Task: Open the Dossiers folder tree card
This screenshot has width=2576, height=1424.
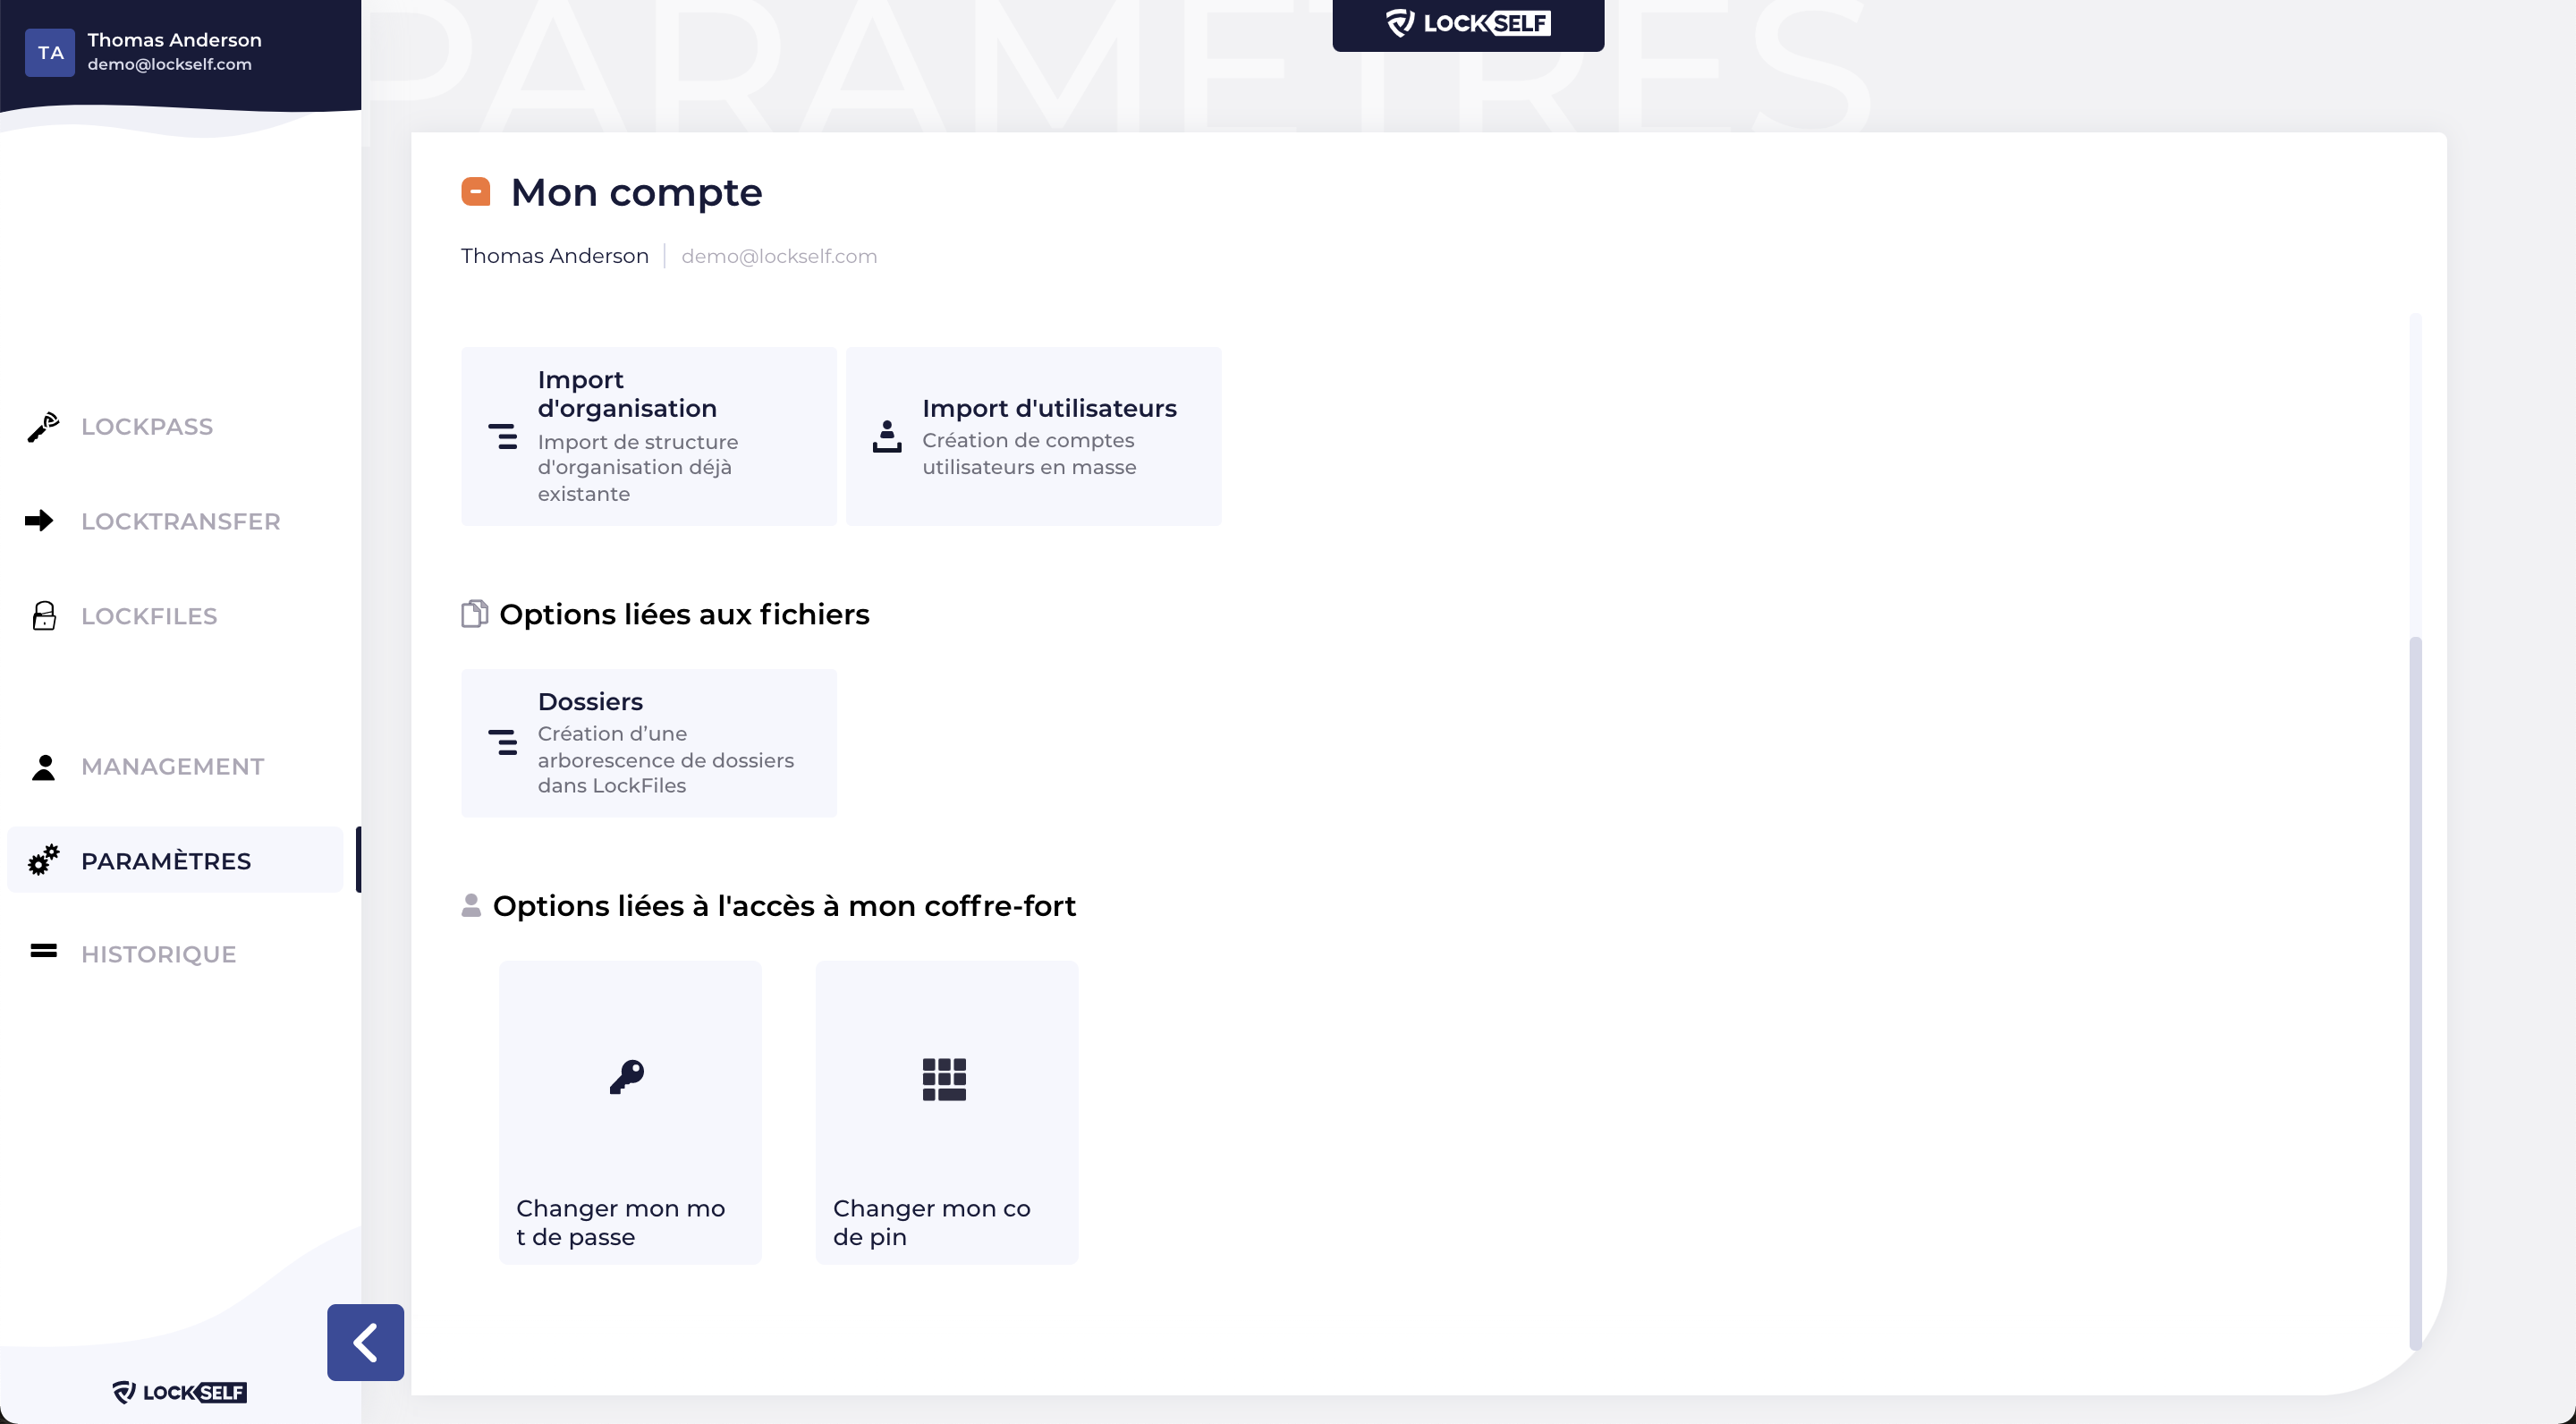Action: [649, 743]
